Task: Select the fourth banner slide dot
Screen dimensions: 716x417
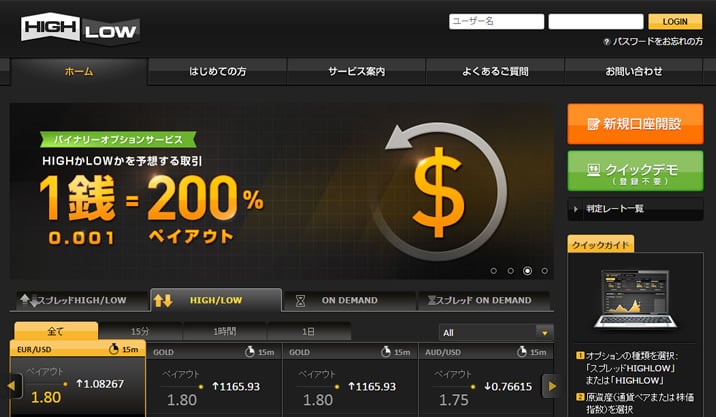Action: point(544,271)
